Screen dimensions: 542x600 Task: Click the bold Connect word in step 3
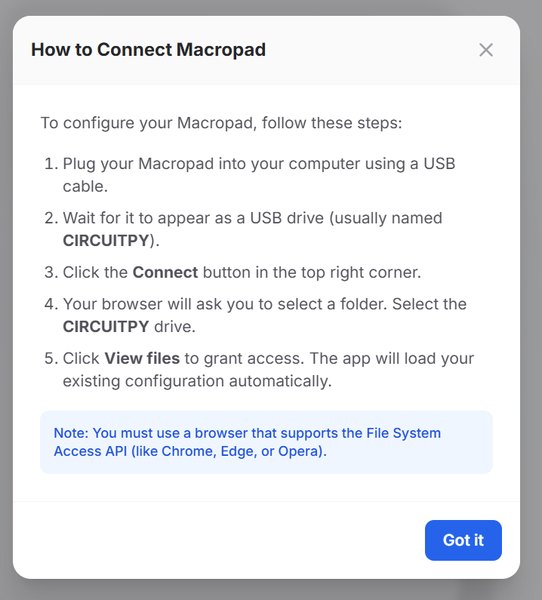coord(165,272)
